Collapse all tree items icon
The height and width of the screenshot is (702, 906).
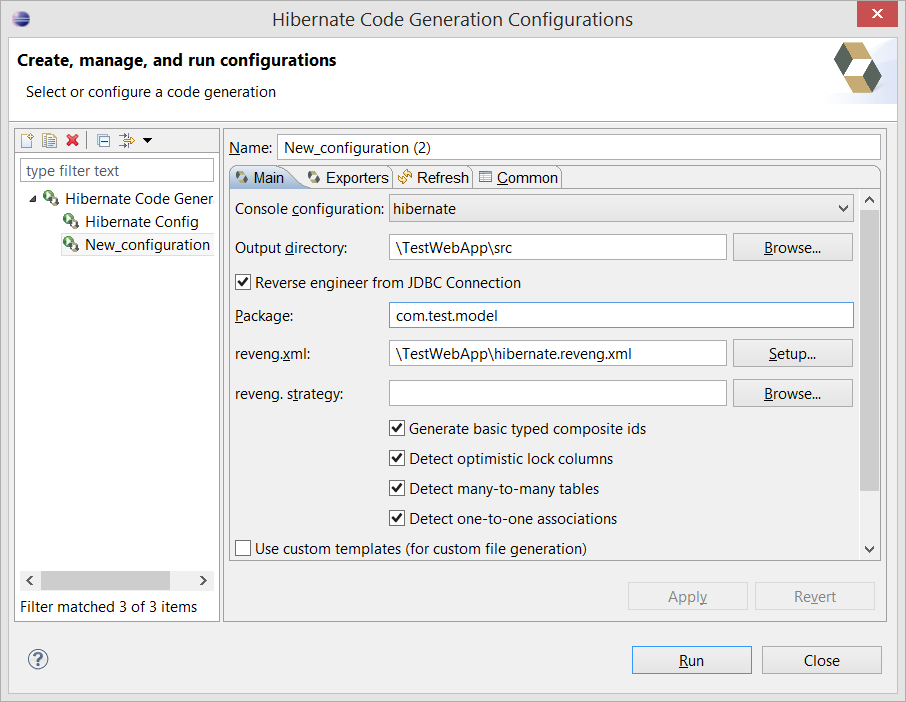tap(103, 140)
